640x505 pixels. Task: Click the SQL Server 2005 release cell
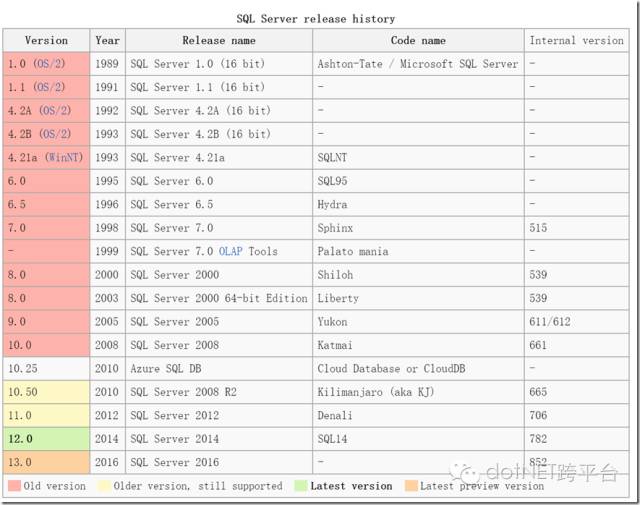point(219,321)
